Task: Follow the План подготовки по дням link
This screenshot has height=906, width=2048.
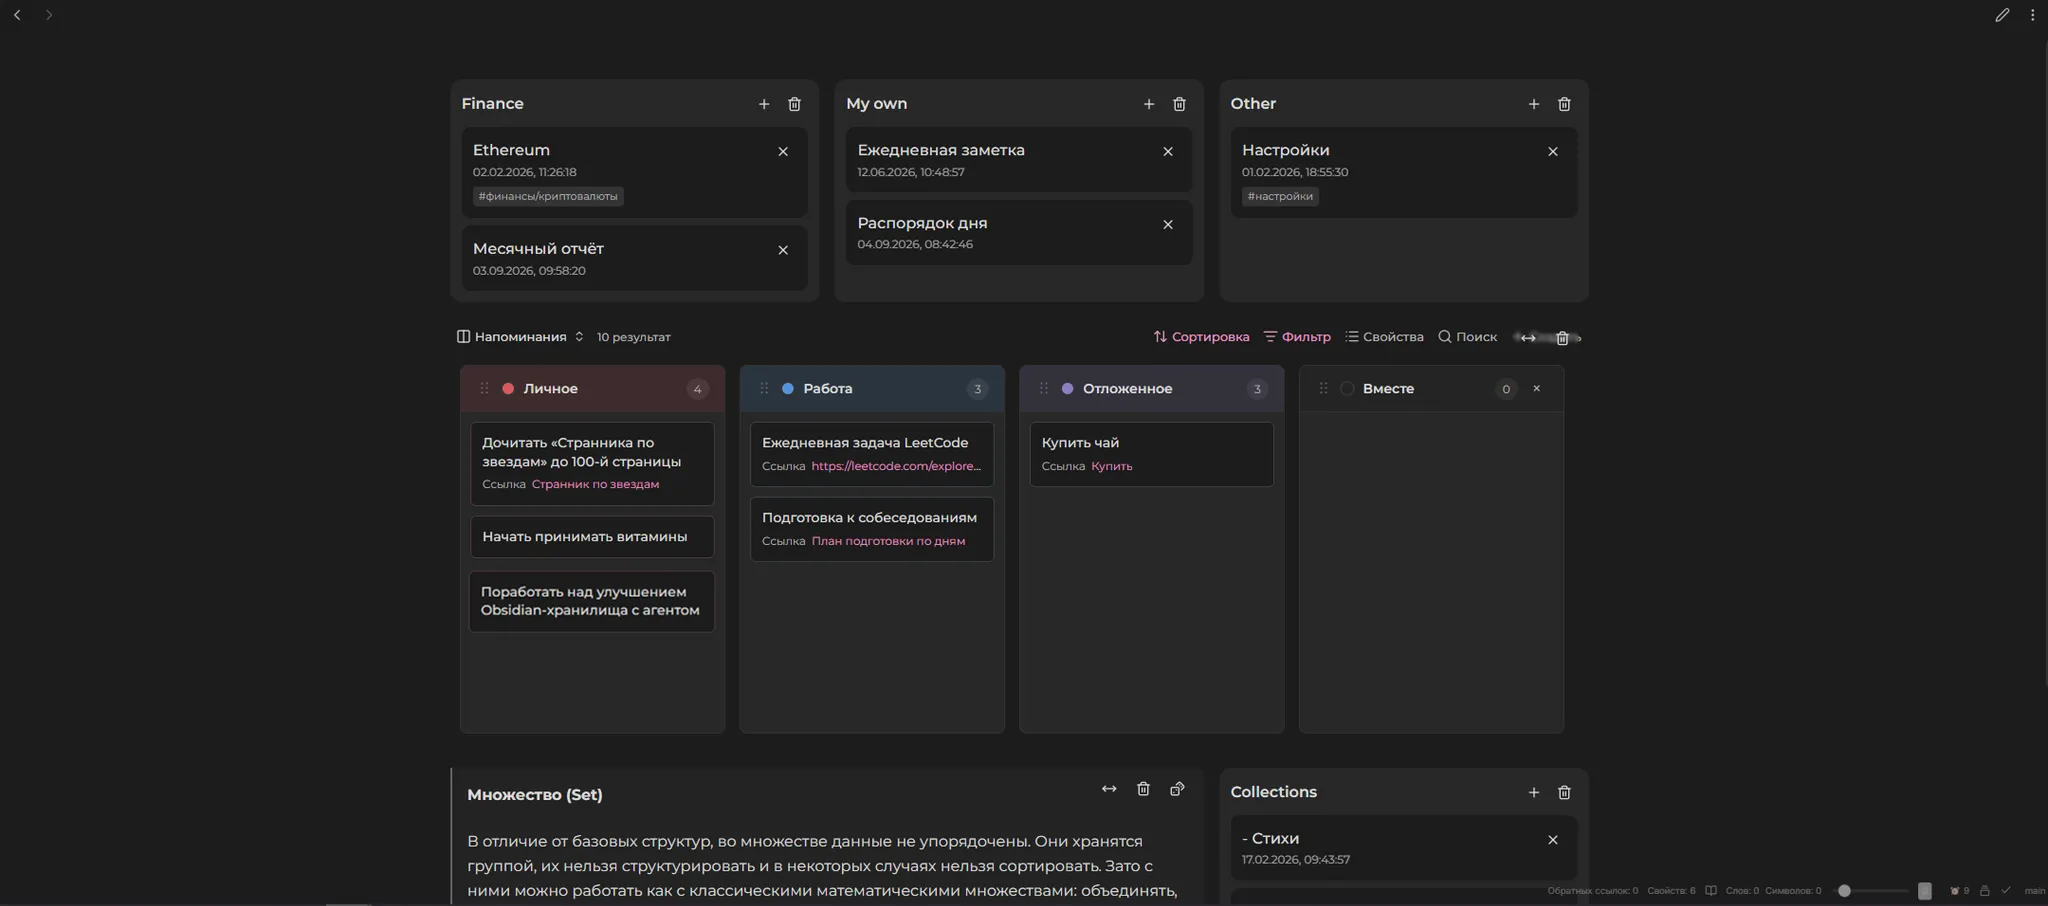Action: coord(888,541)
